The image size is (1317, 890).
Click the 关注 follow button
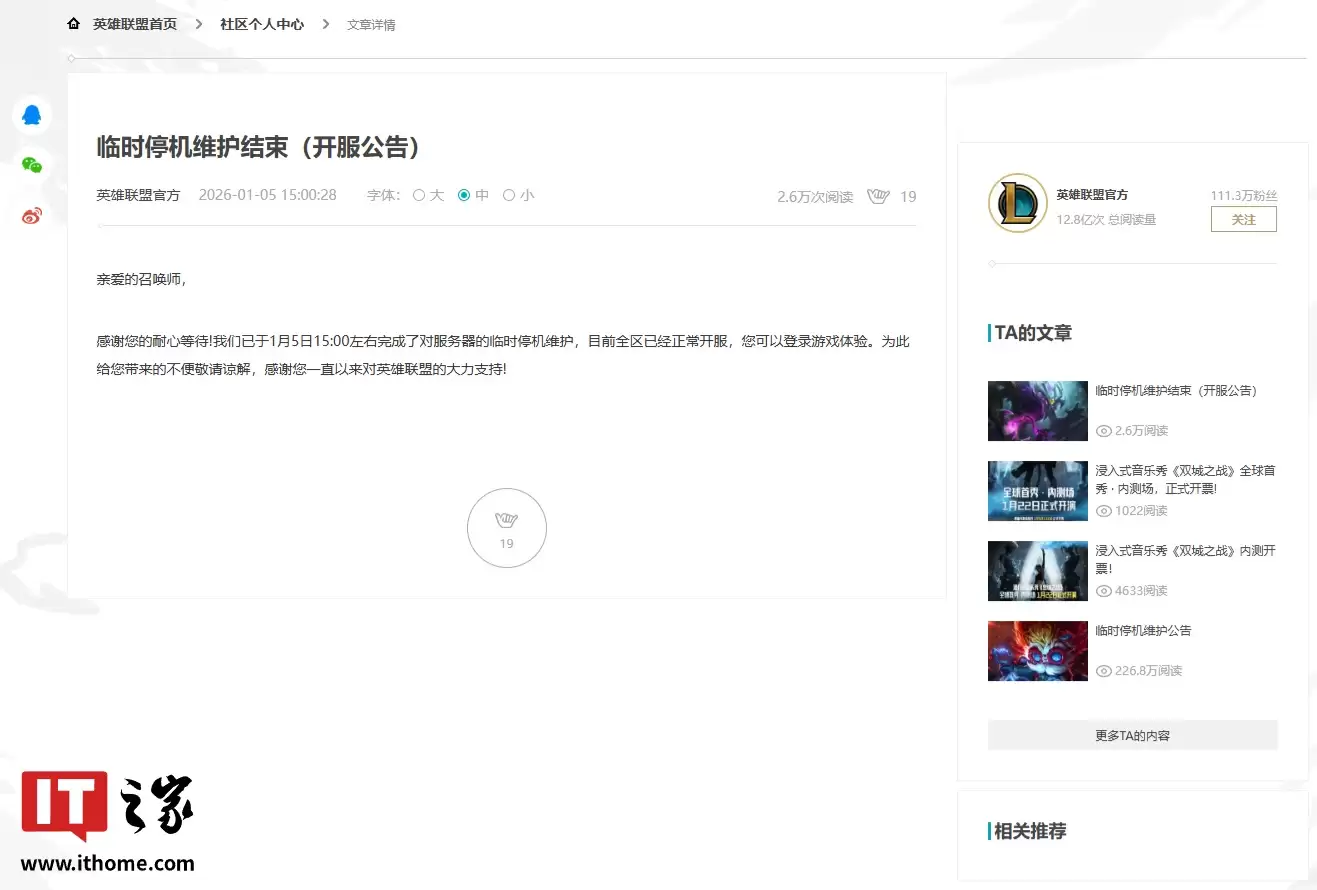[1243, 219]
